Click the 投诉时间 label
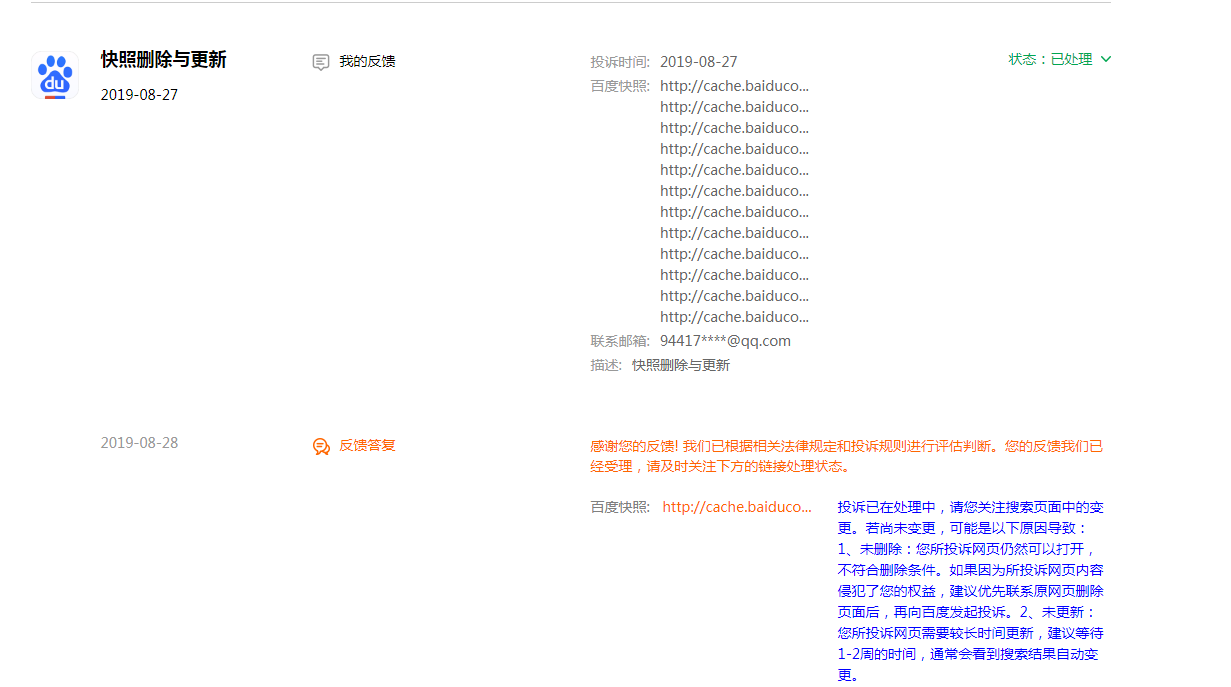 [x=620, y=62]
